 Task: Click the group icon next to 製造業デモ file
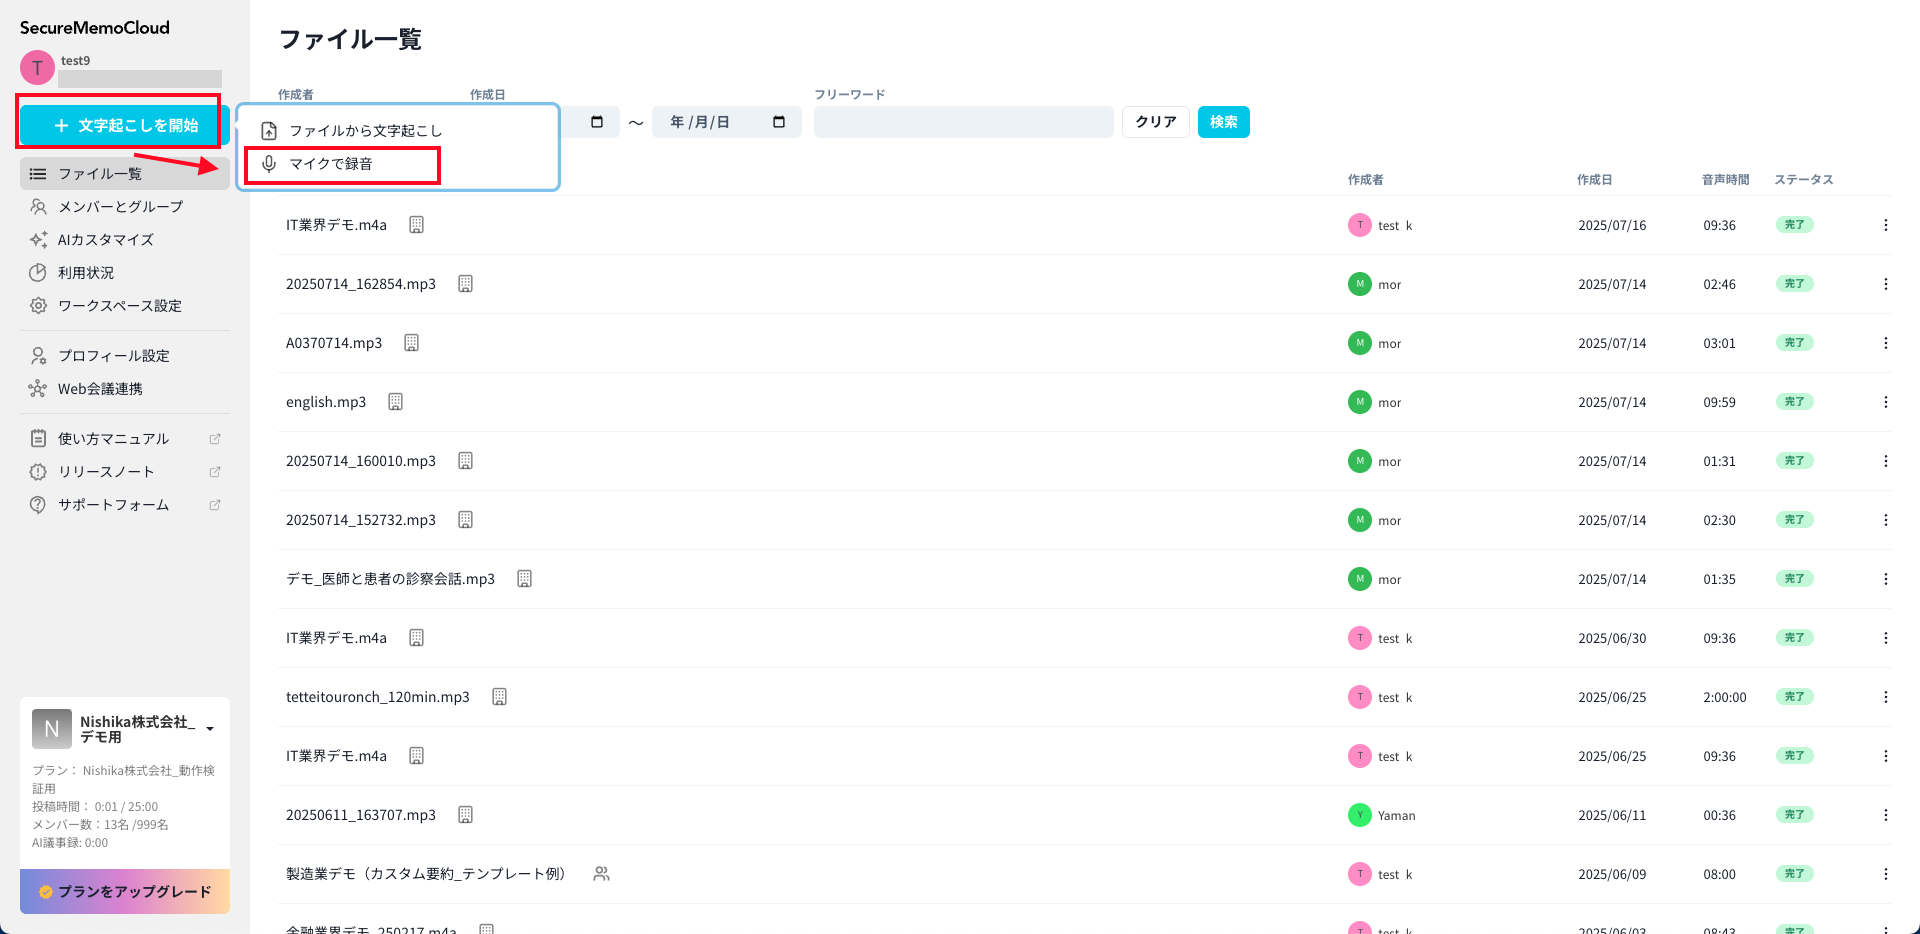point(601,874)
